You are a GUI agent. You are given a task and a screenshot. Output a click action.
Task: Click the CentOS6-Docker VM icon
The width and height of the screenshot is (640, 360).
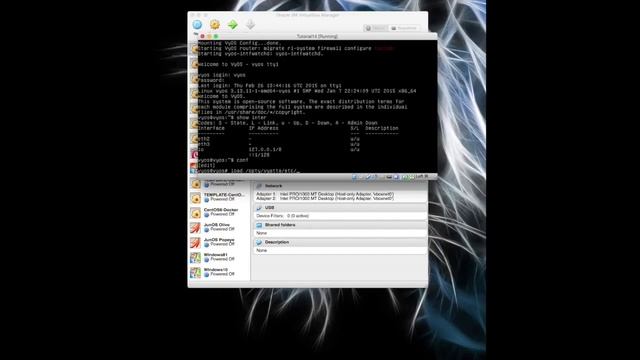tap(196, 213)
